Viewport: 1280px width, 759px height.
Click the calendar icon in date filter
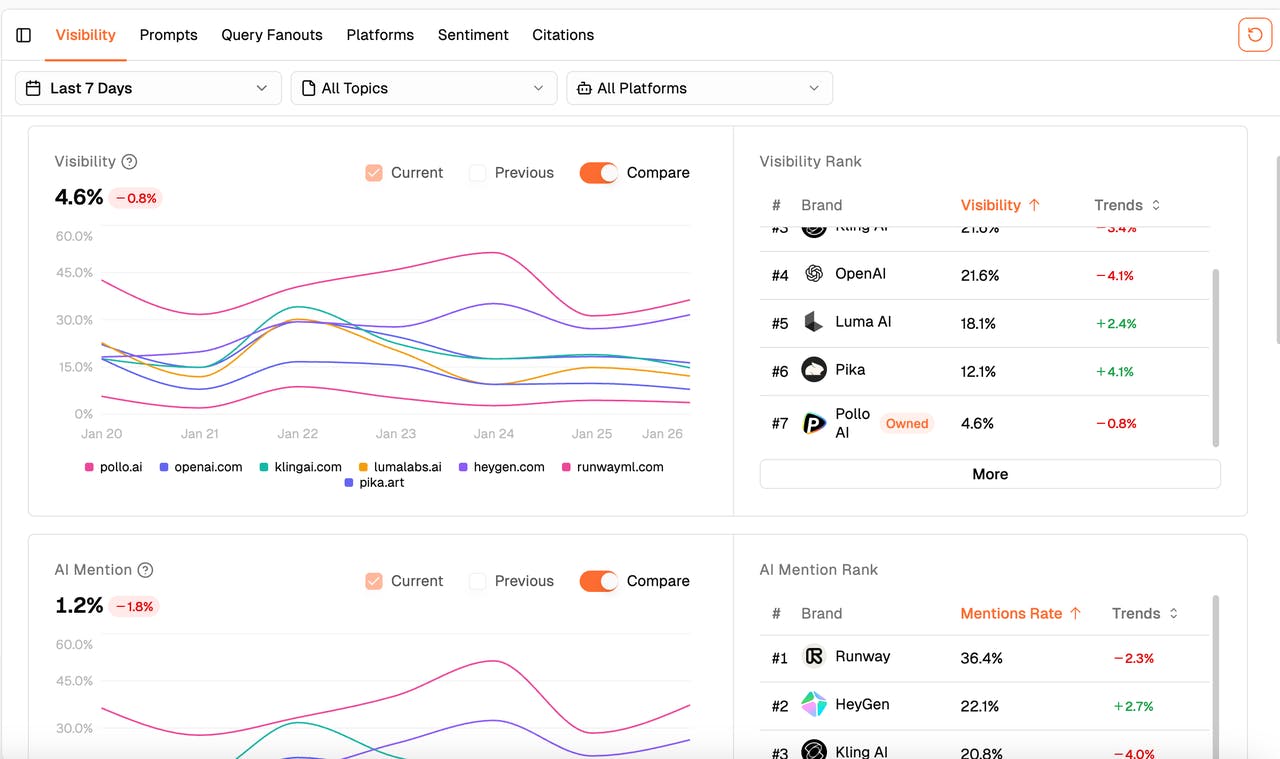click(x=34, y=88)
